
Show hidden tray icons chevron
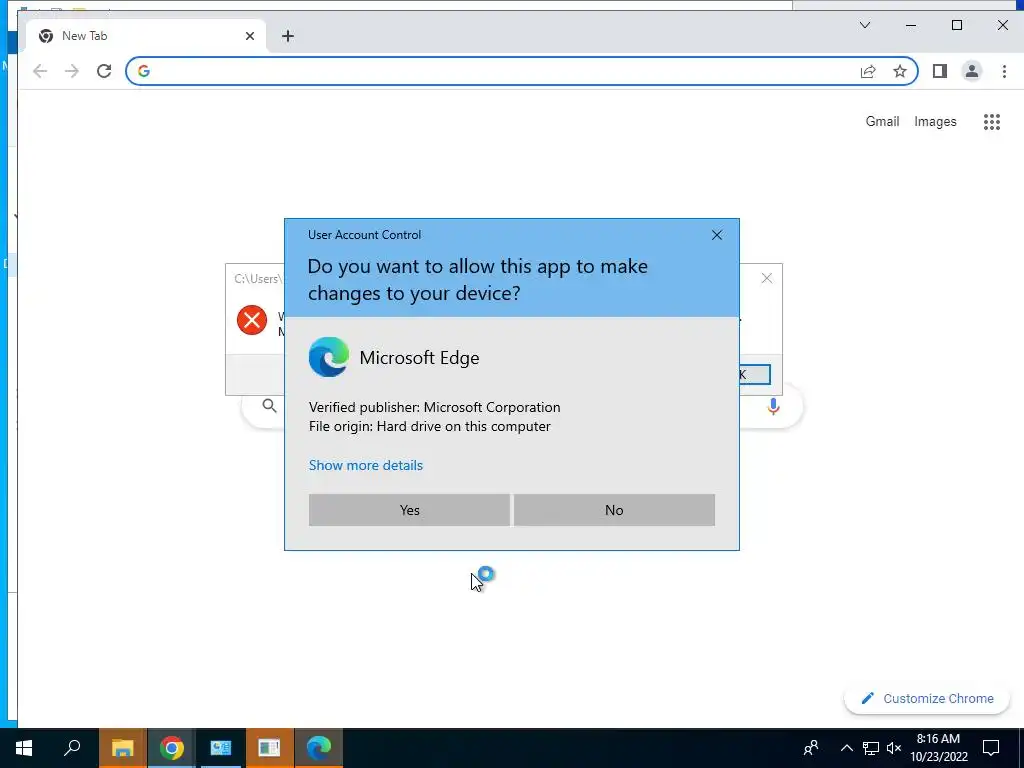point(846,748)
